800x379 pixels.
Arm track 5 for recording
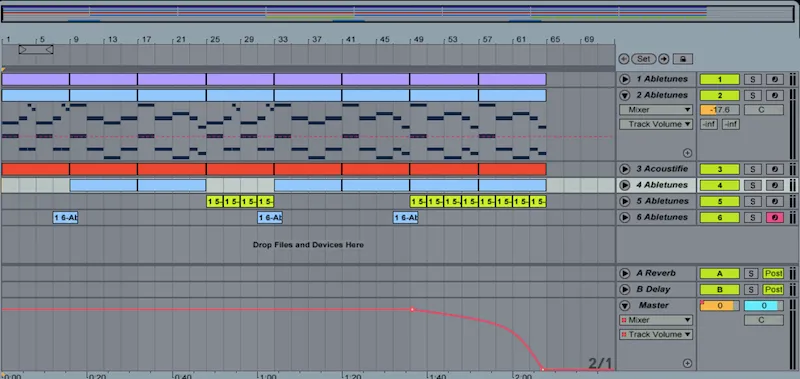(x=774, y=201)
